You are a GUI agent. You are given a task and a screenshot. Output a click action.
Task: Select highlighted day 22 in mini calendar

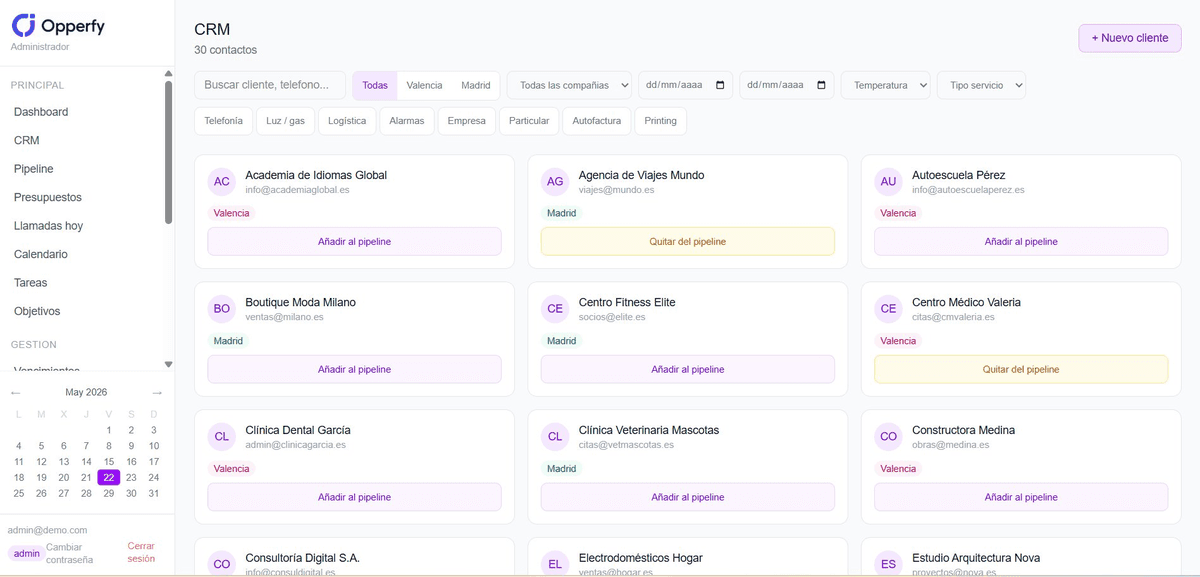pyautogui.click(x=109, y=477)
